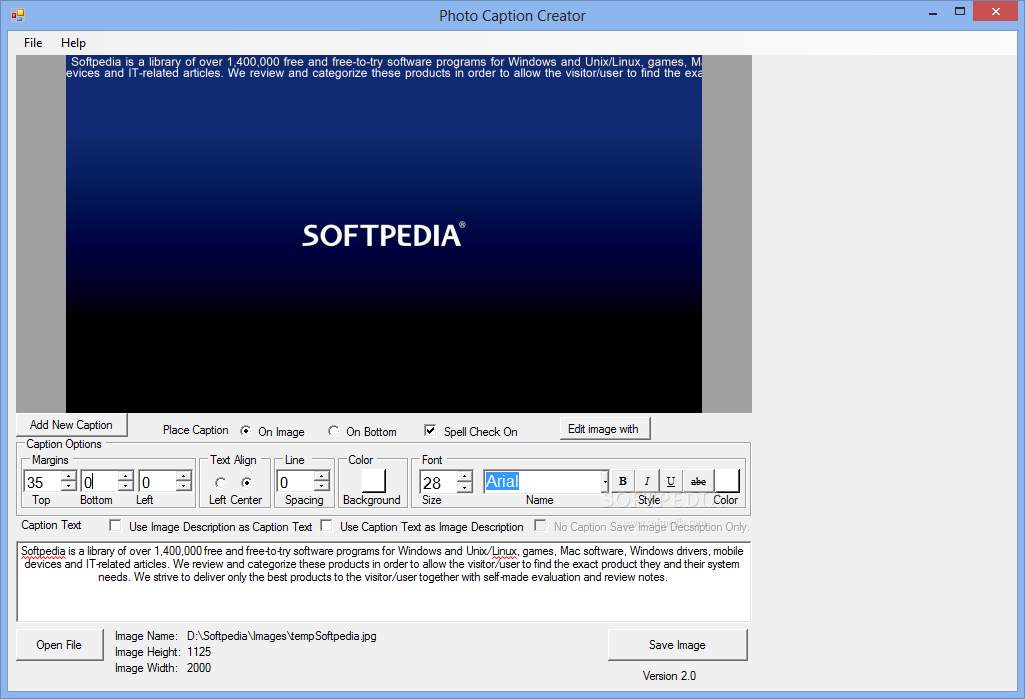Click Edit image with button

604,429
